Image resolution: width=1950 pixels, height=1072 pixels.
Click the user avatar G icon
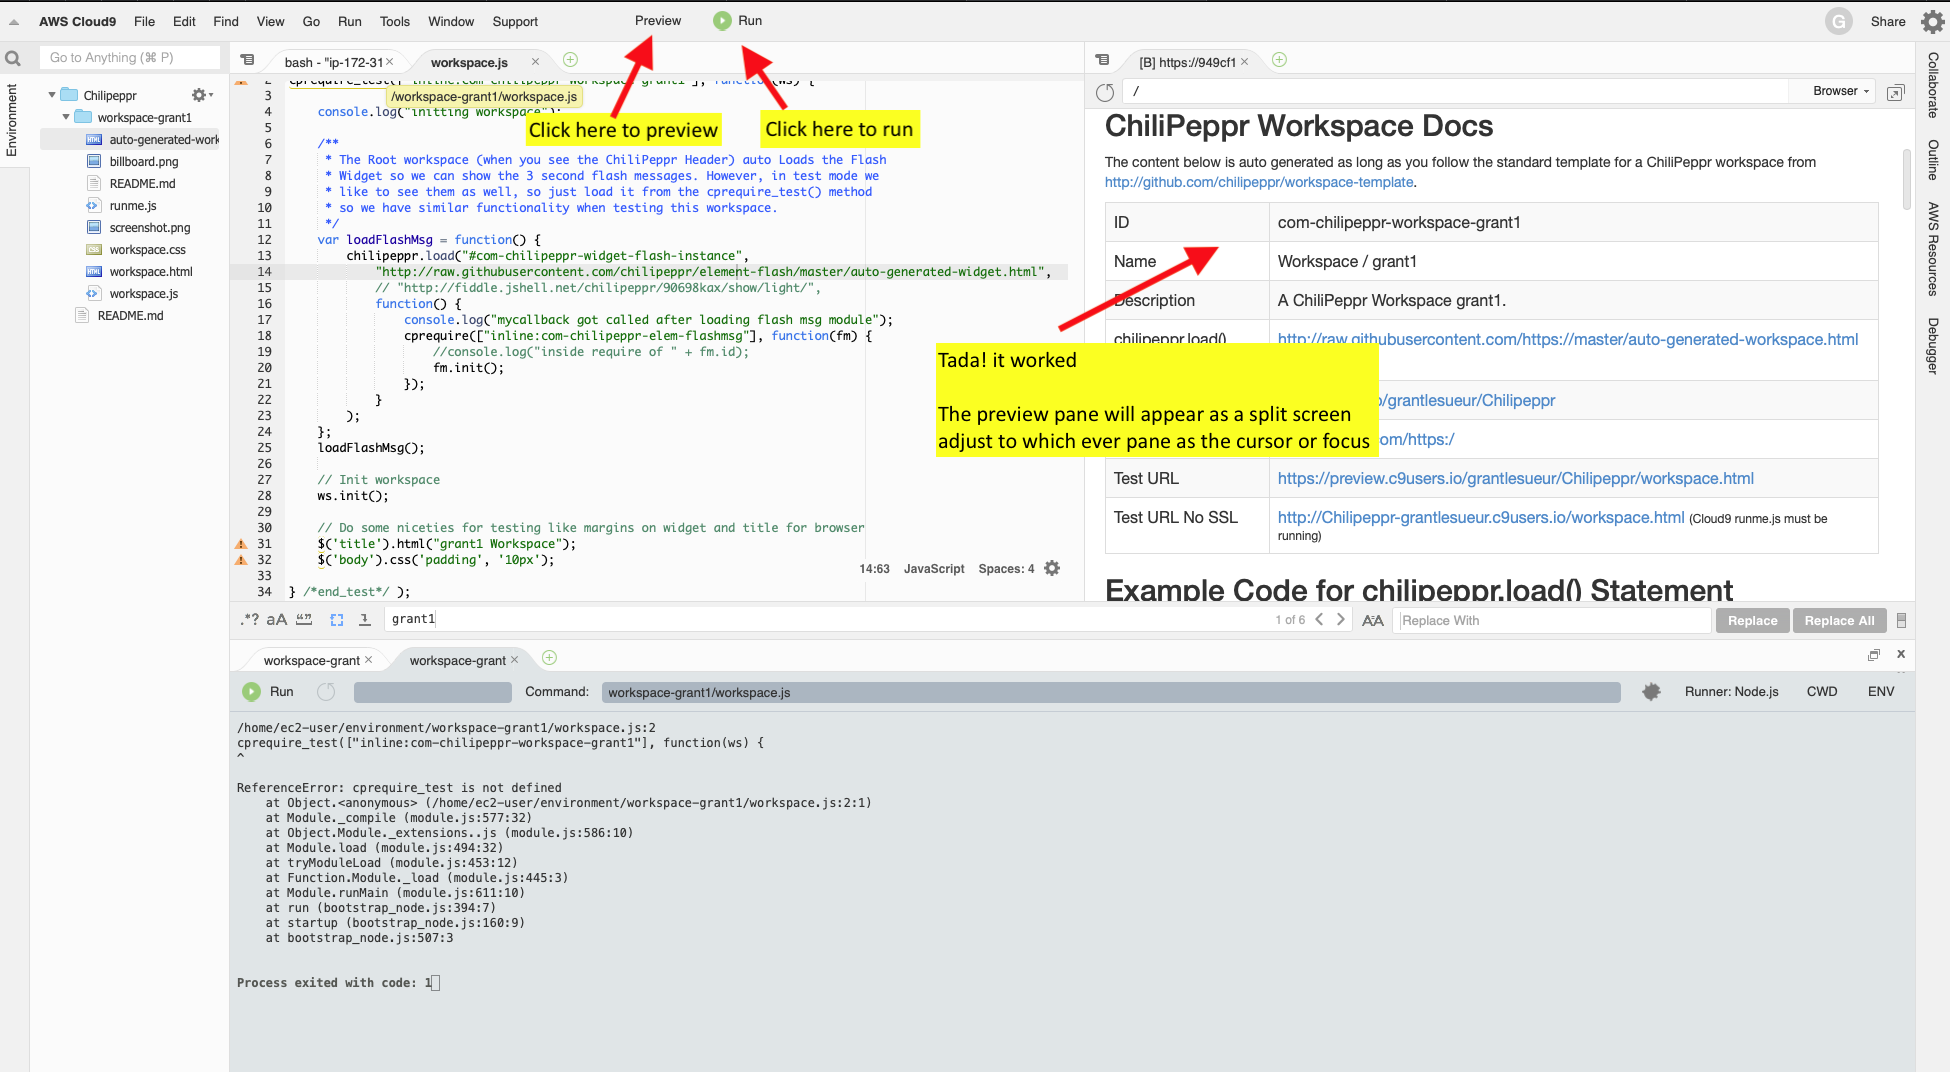tap(1838, 21)
